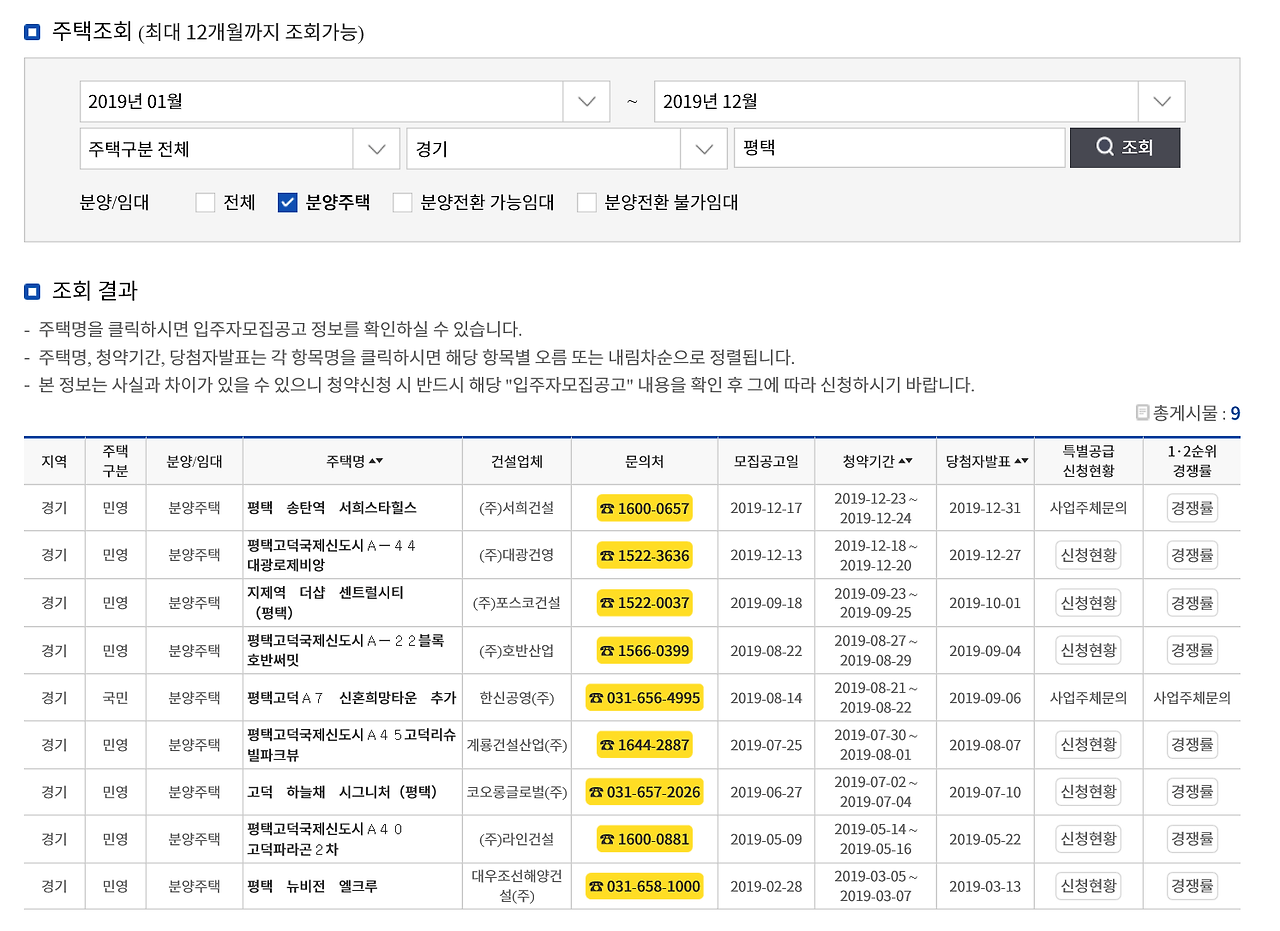Click the 총게시물 document icon
1280x931 pixels.
(x=1142, y=412)
